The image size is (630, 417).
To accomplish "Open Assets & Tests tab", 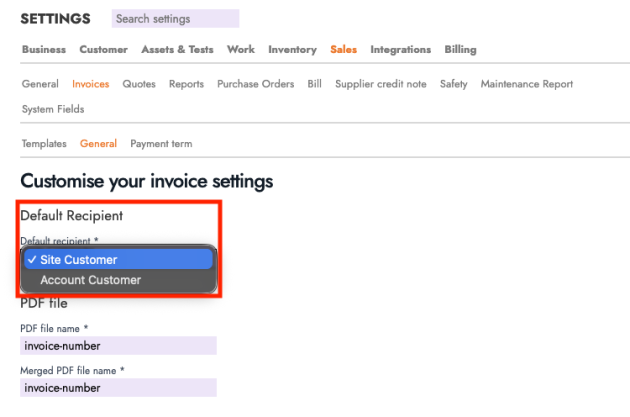I will (x=177, y=50).
